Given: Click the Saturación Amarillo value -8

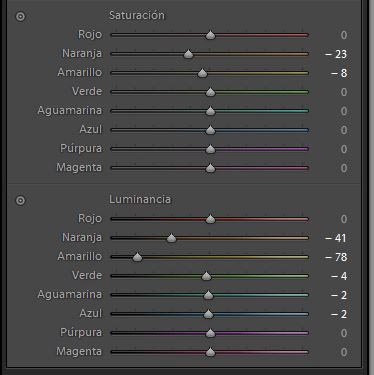Looking at the screenshot, I should pyautogui.click(x=339, y=73).
